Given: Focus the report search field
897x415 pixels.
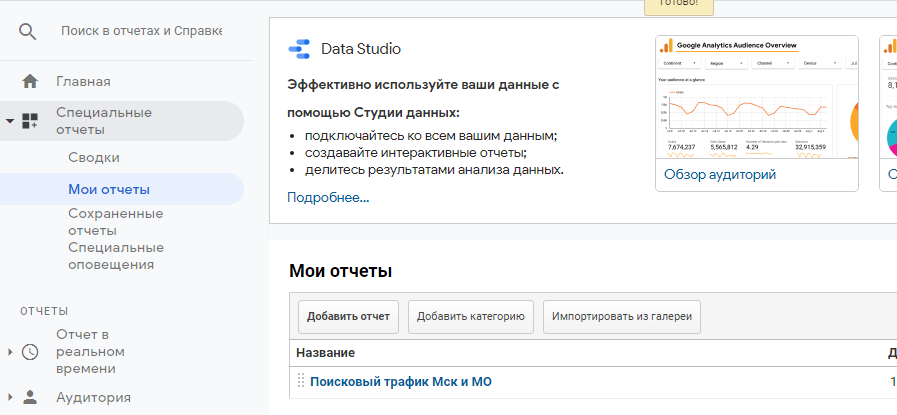Looking at the screenshot, I should pos(141,31).
